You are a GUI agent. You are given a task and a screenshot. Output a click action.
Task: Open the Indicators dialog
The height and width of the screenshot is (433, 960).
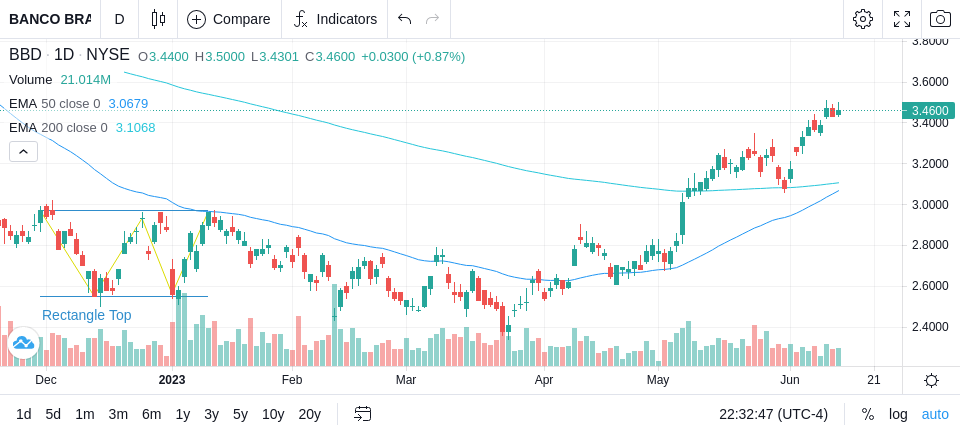[x=334, y=19]
